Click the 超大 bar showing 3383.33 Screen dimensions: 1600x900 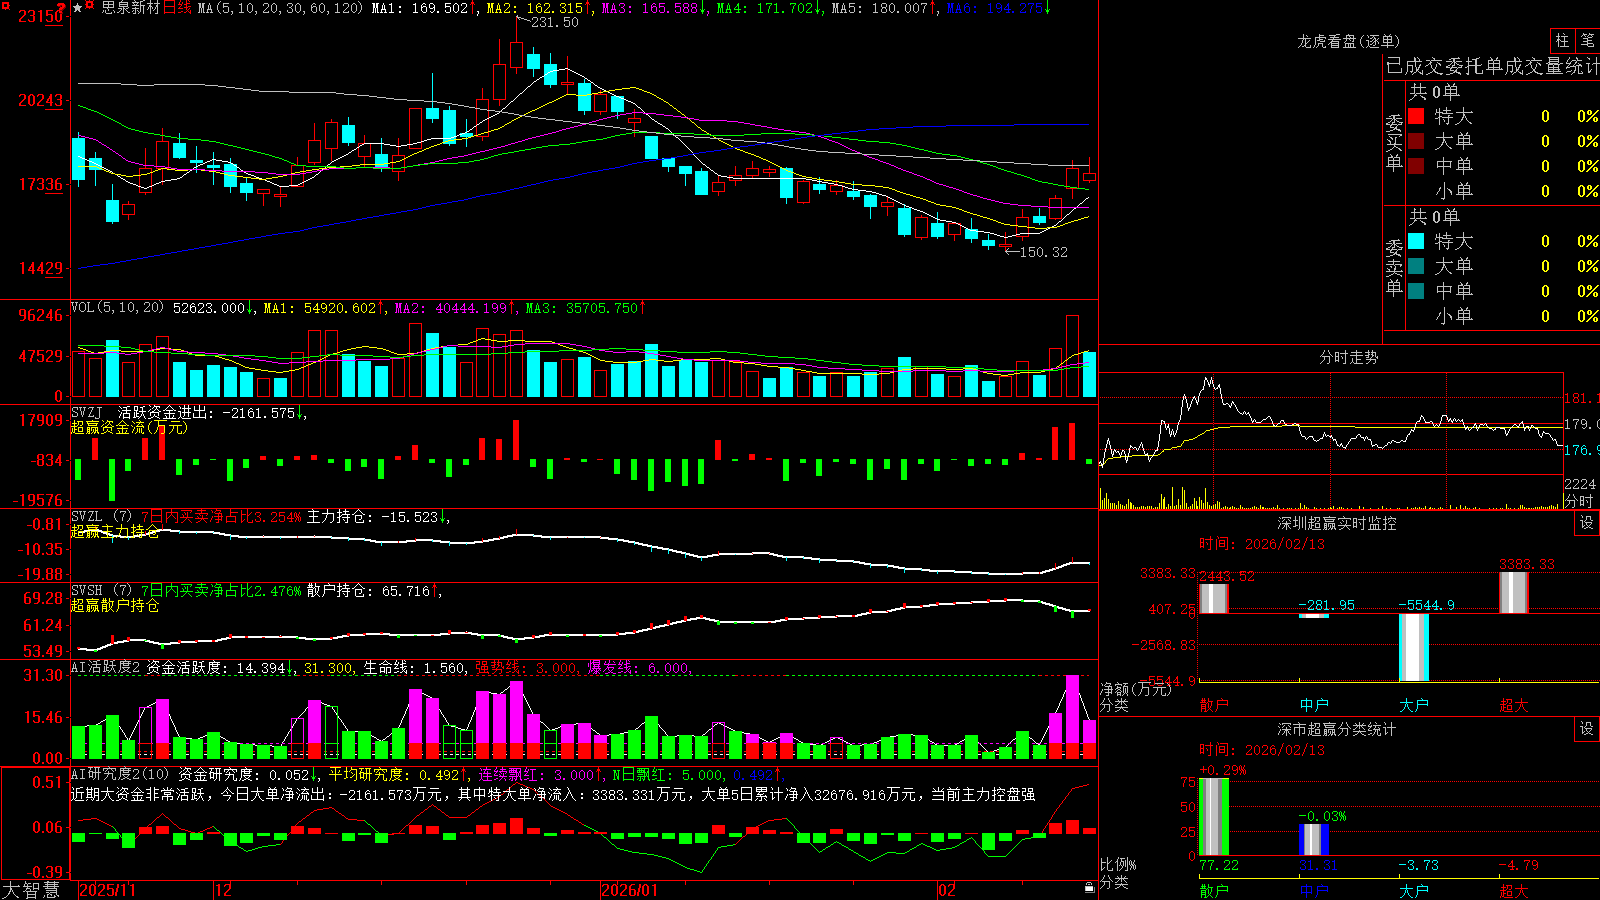coord(1513,592)
